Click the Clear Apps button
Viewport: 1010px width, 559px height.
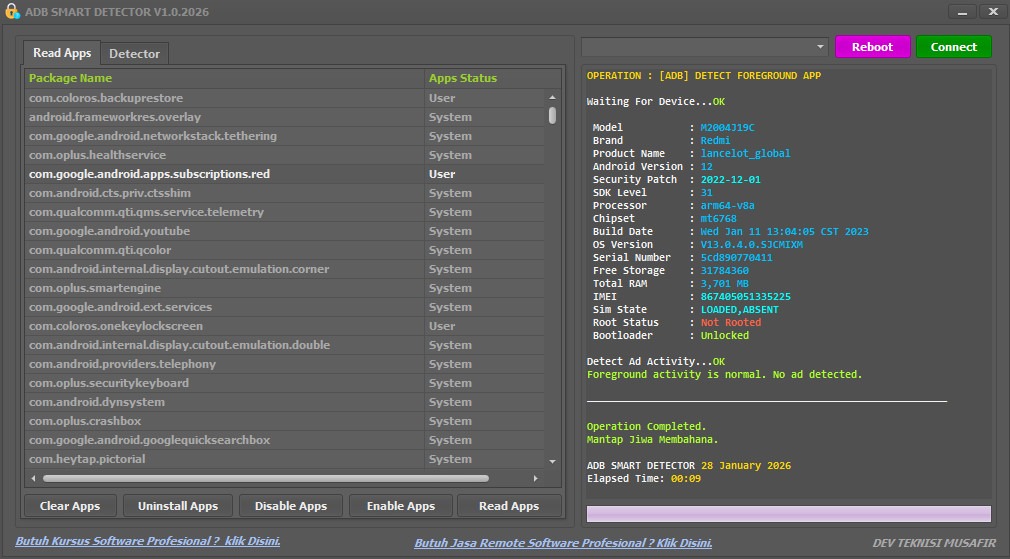coord(69,506)
